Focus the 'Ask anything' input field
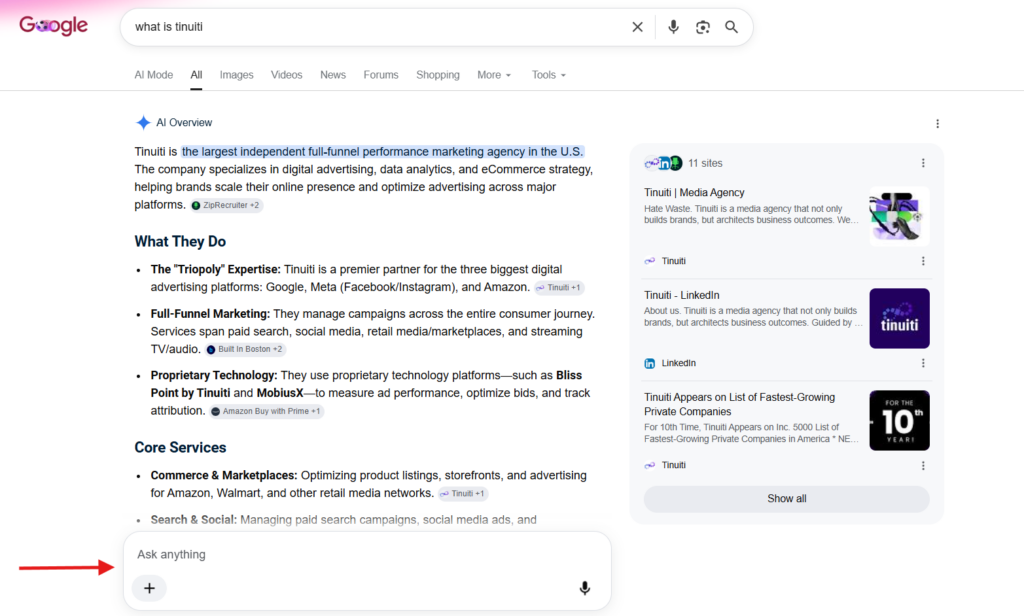This screenshot has height=616, width=1024. tap(367, 555)
